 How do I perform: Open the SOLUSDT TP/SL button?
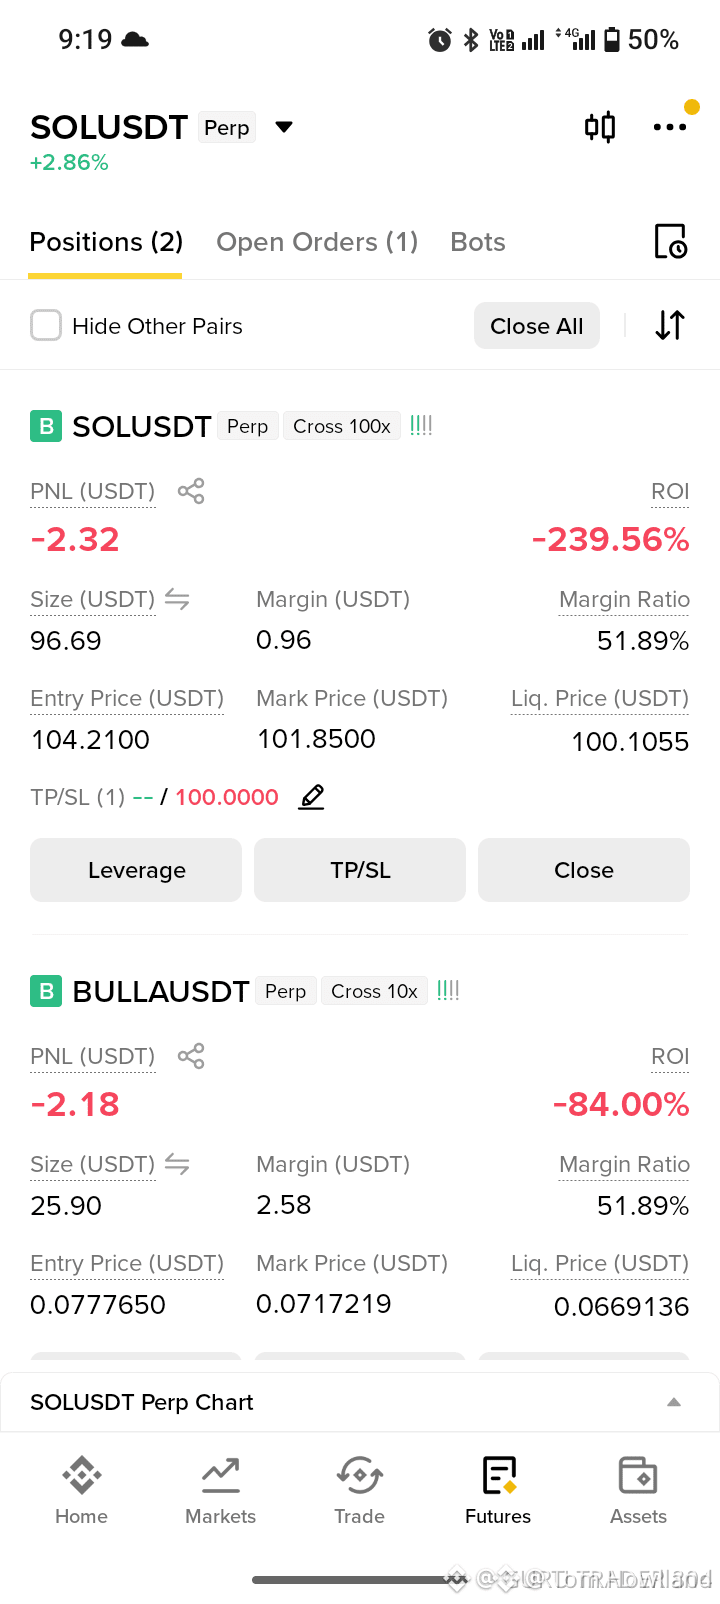click(x=360, y=870)
